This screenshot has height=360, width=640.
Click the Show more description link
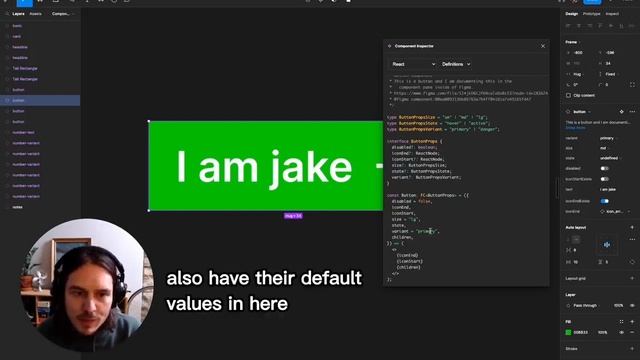575,128
